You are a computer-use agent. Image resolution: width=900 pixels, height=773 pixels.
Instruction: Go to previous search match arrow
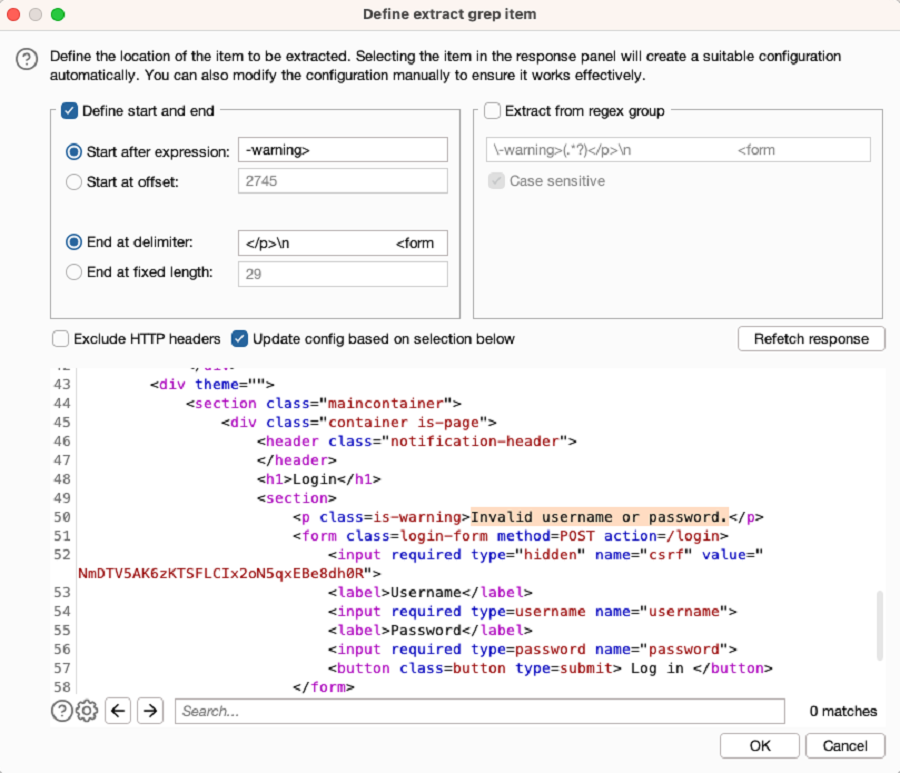(118, 711)
